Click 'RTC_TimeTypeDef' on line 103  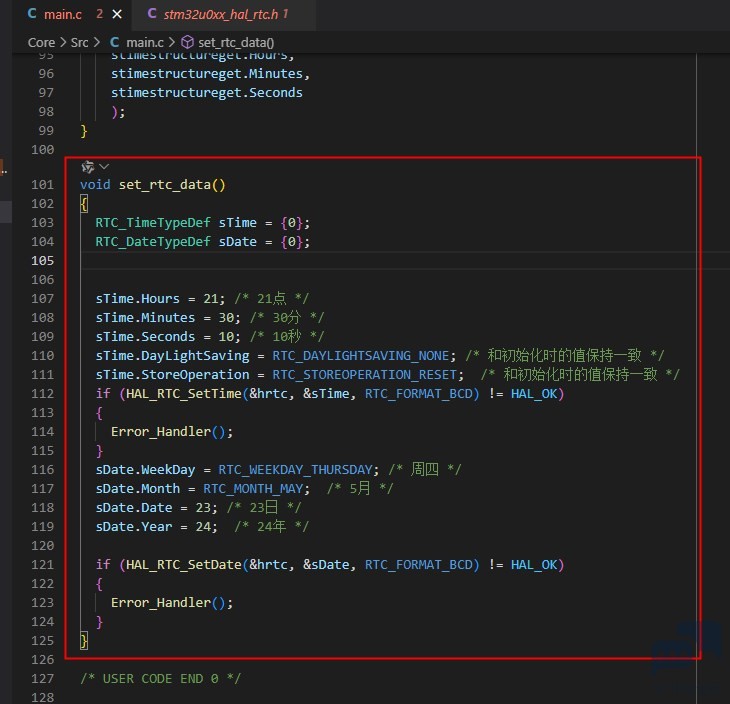(x=153, y=223)
